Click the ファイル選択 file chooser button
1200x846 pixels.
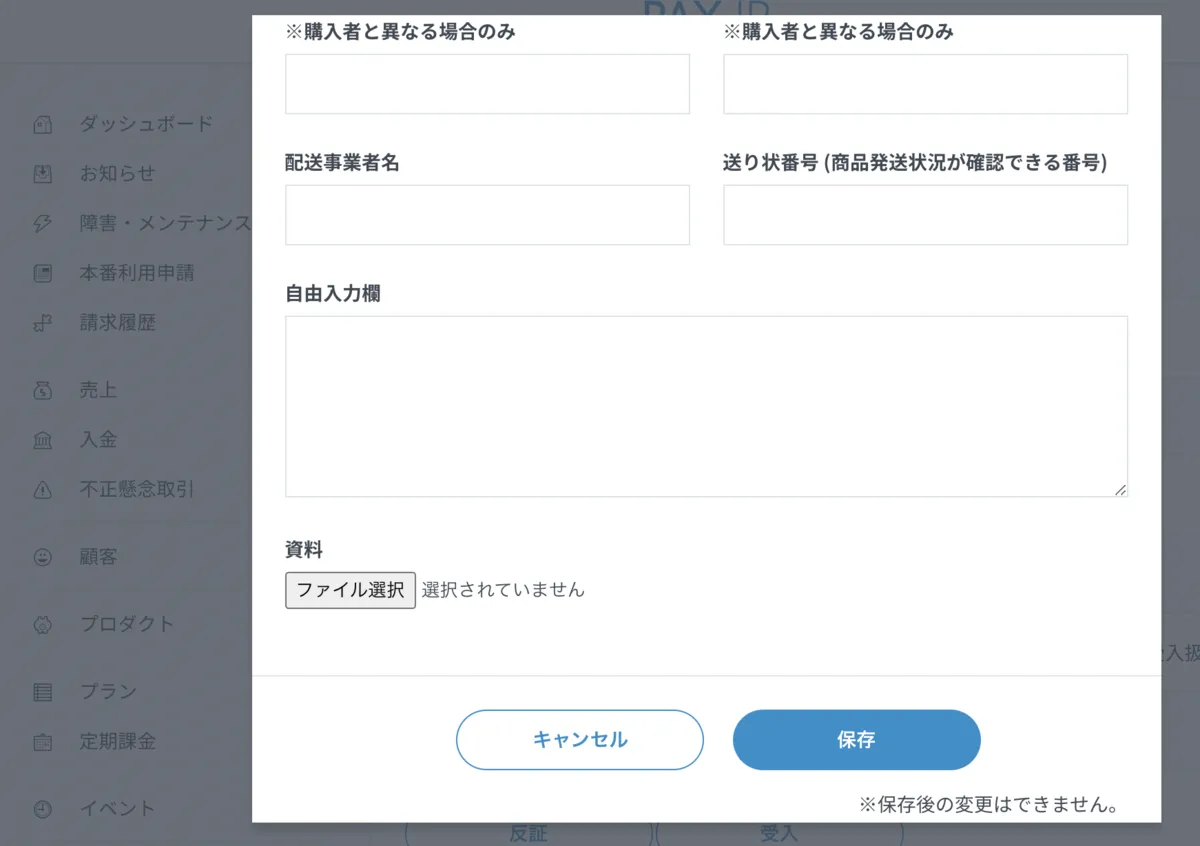(350, 590)
